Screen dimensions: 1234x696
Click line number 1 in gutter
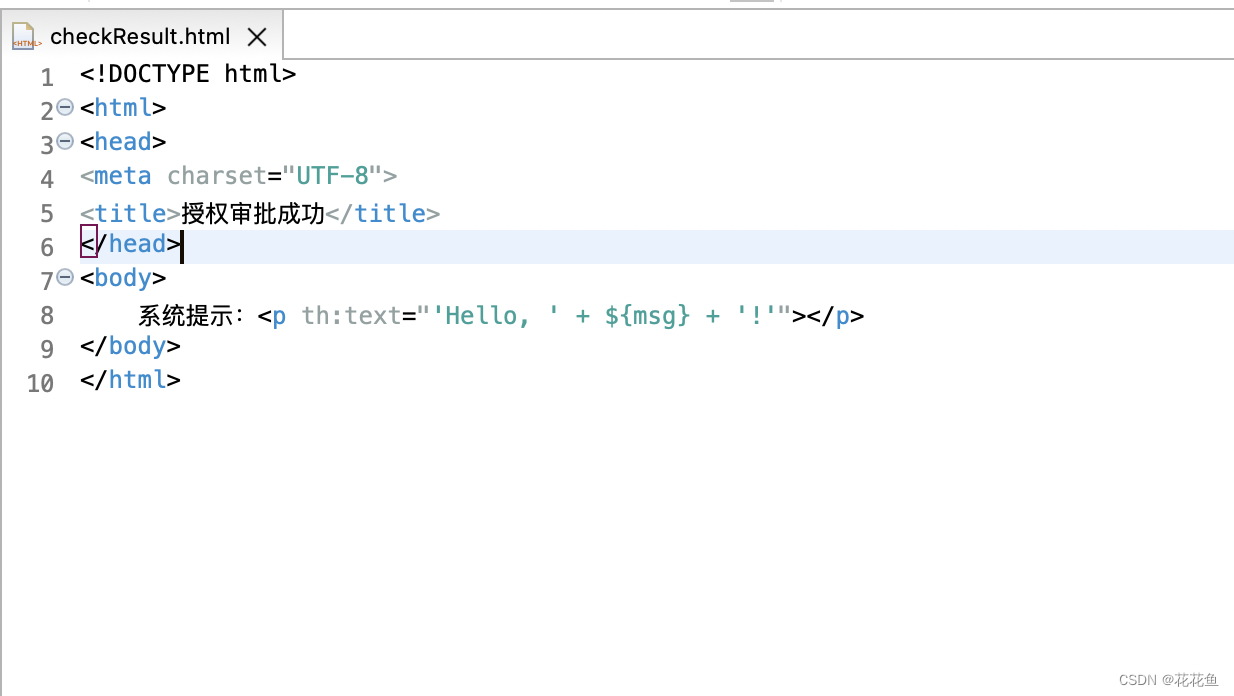(x=47, y=77)
